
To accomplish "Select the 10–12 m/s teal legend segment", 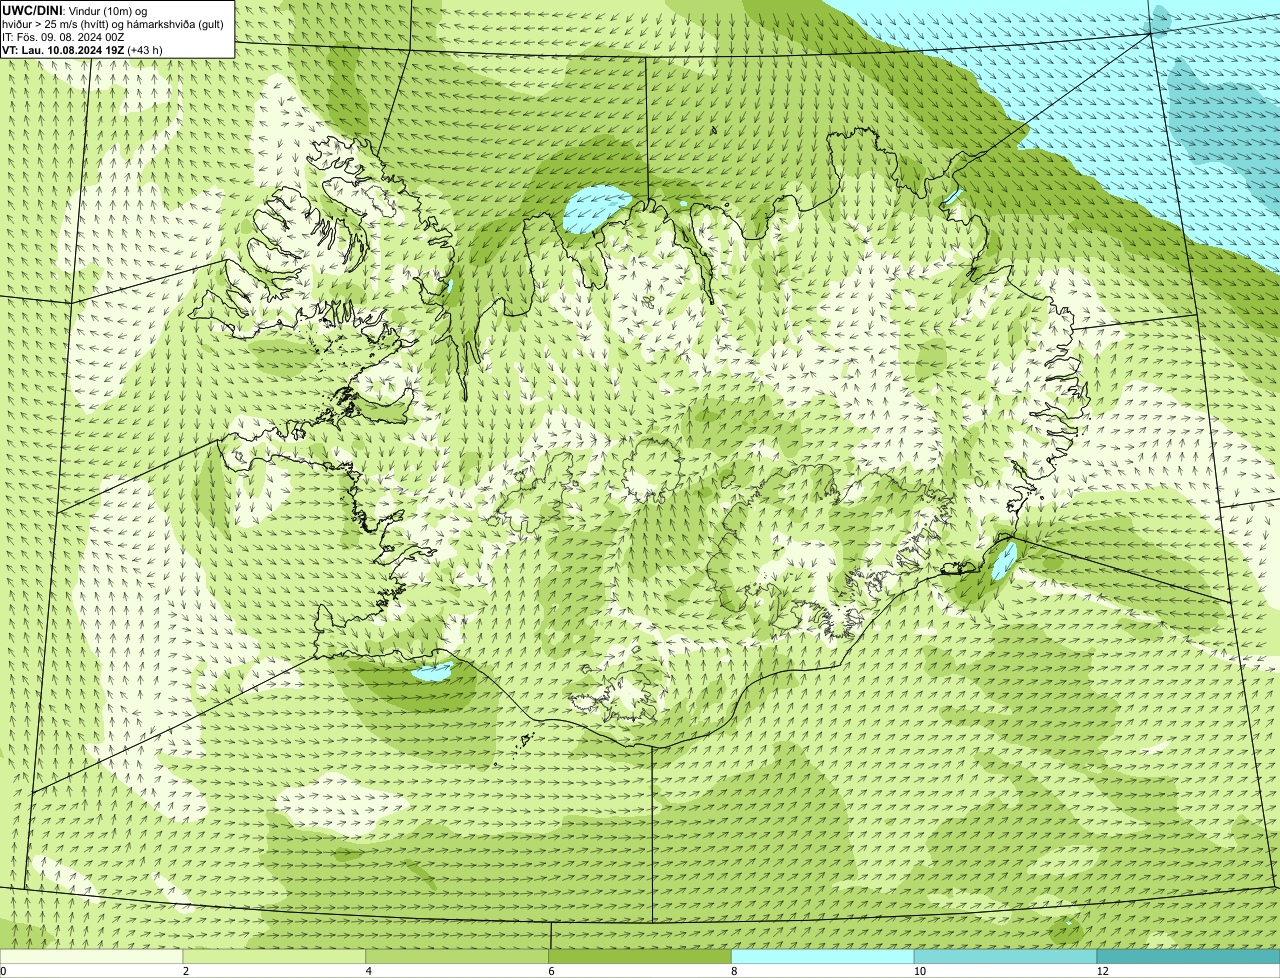I will [x=1005, y=956].
